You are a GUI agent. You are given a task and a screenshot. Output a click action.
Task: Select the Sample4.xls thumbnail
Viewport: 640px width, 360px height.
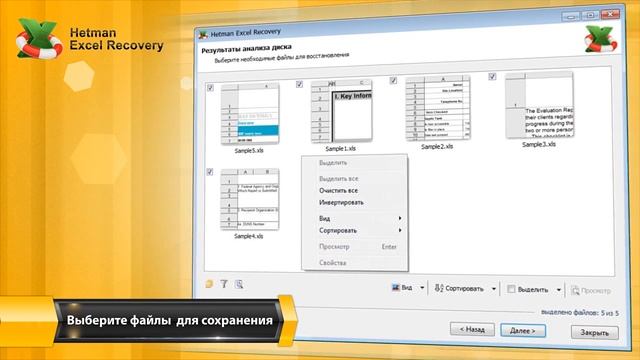coord(250,199)
